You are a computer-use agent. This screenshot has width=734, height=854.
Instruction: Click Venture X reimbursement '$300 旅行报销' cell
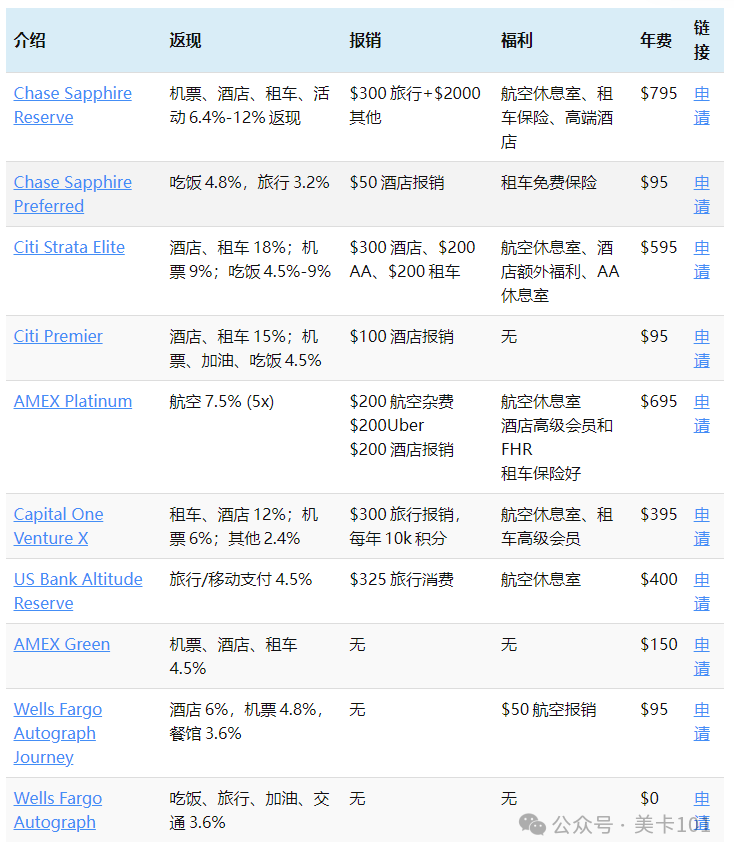pos(405,526)
